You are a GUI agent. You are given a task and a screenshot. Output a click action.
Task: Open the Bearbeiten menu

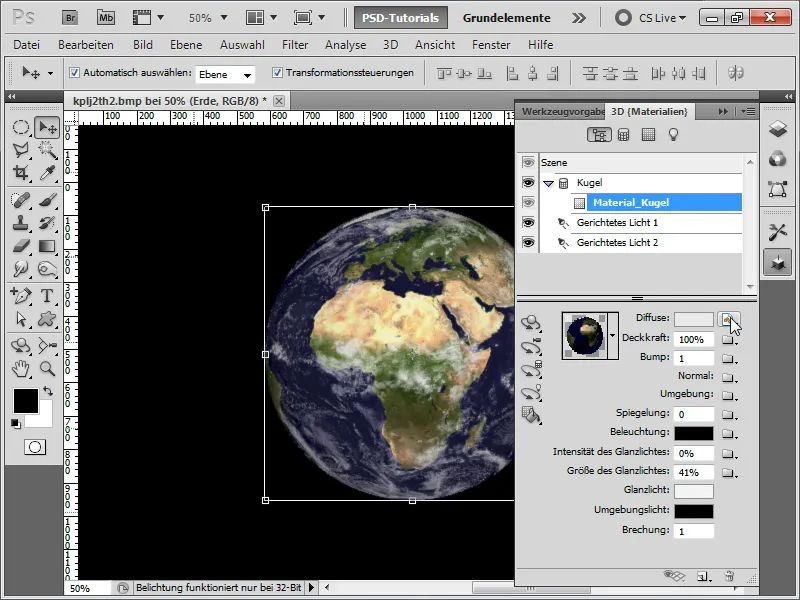tap(86, 45)
